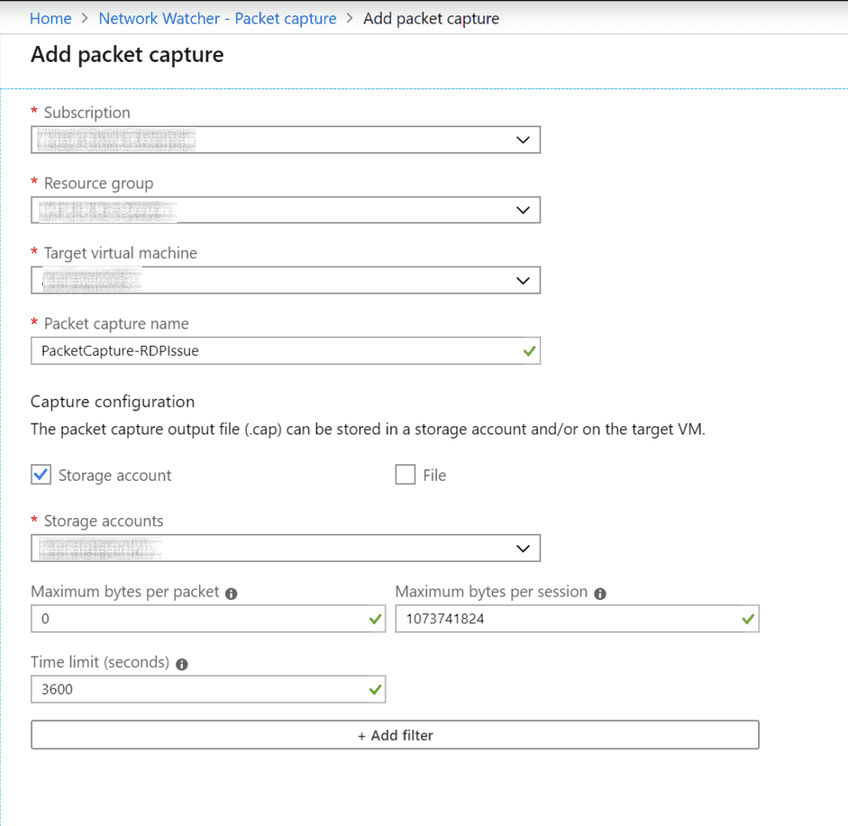The width and height of the screenshot is (848, 826).
Task: Show info for Maximum bytes per packet
Action: [x=231, y=594]
